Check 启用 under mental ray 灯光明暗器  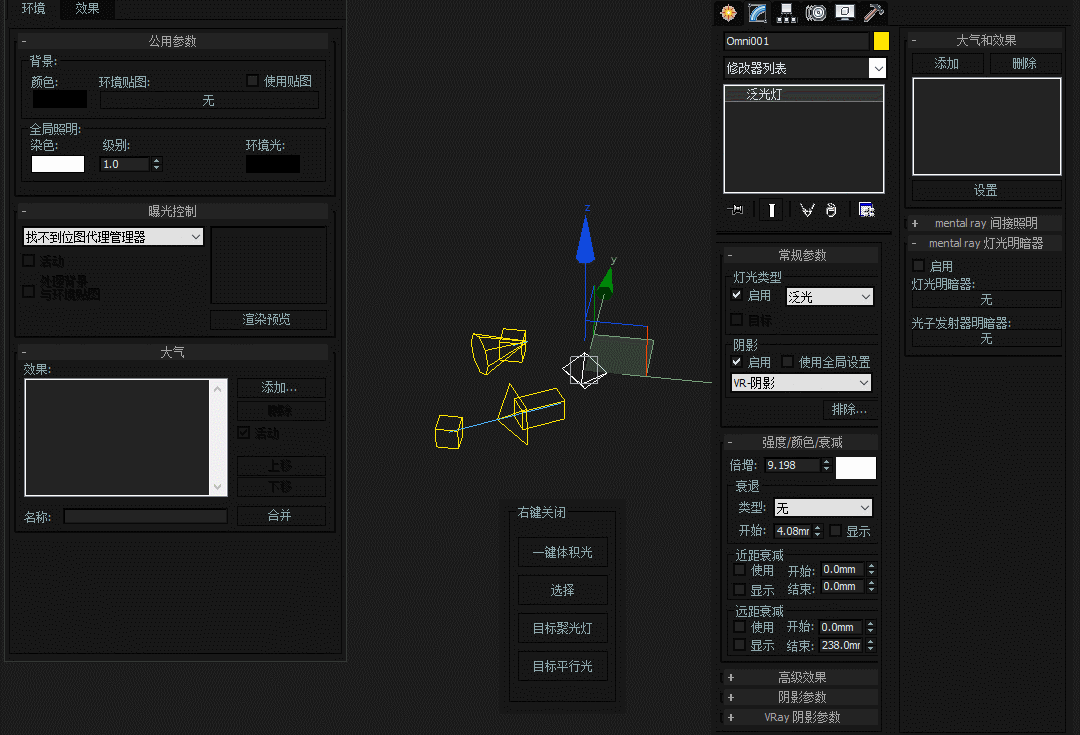[918, 266]
